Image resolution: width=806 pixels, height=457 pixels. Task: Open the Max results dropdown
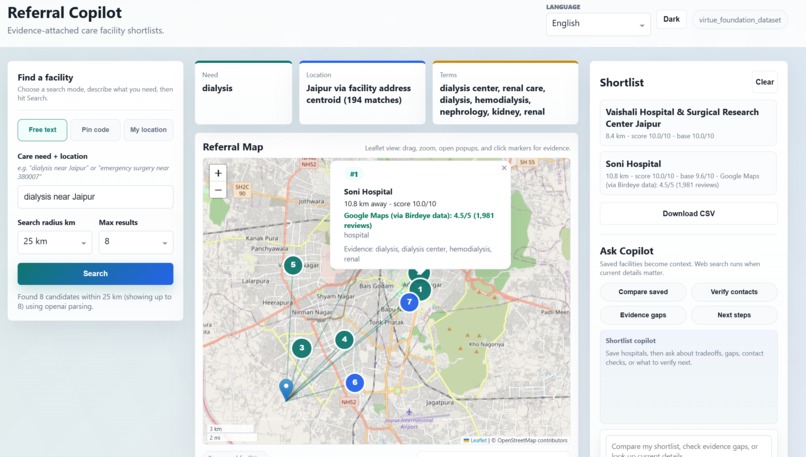(136, 242)
